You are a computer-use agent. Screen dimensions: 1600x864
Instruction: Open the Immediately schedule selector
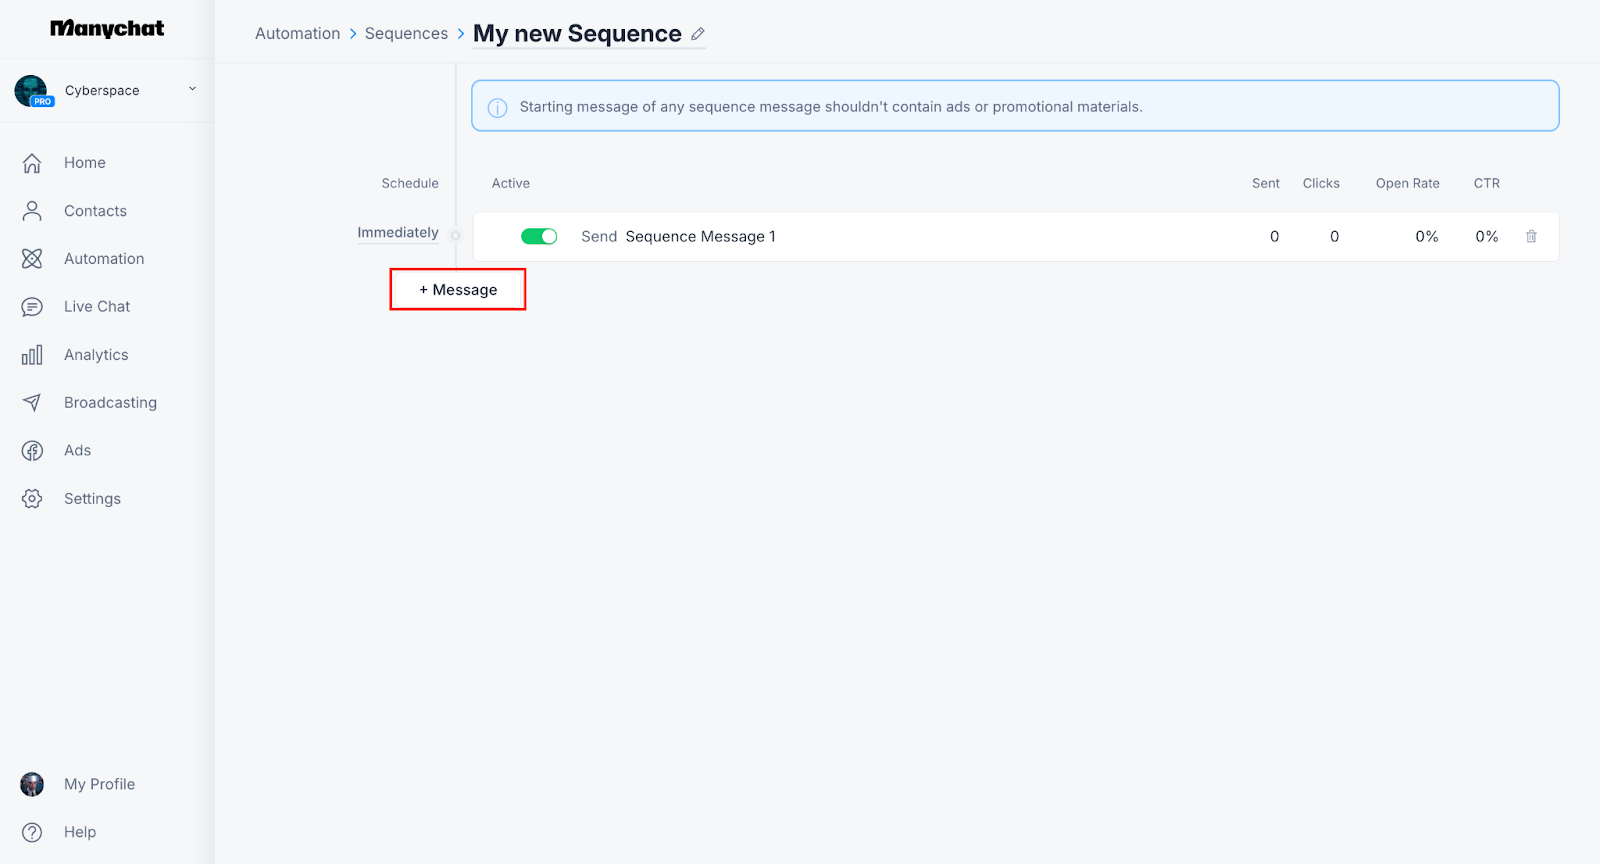[398, 233]
